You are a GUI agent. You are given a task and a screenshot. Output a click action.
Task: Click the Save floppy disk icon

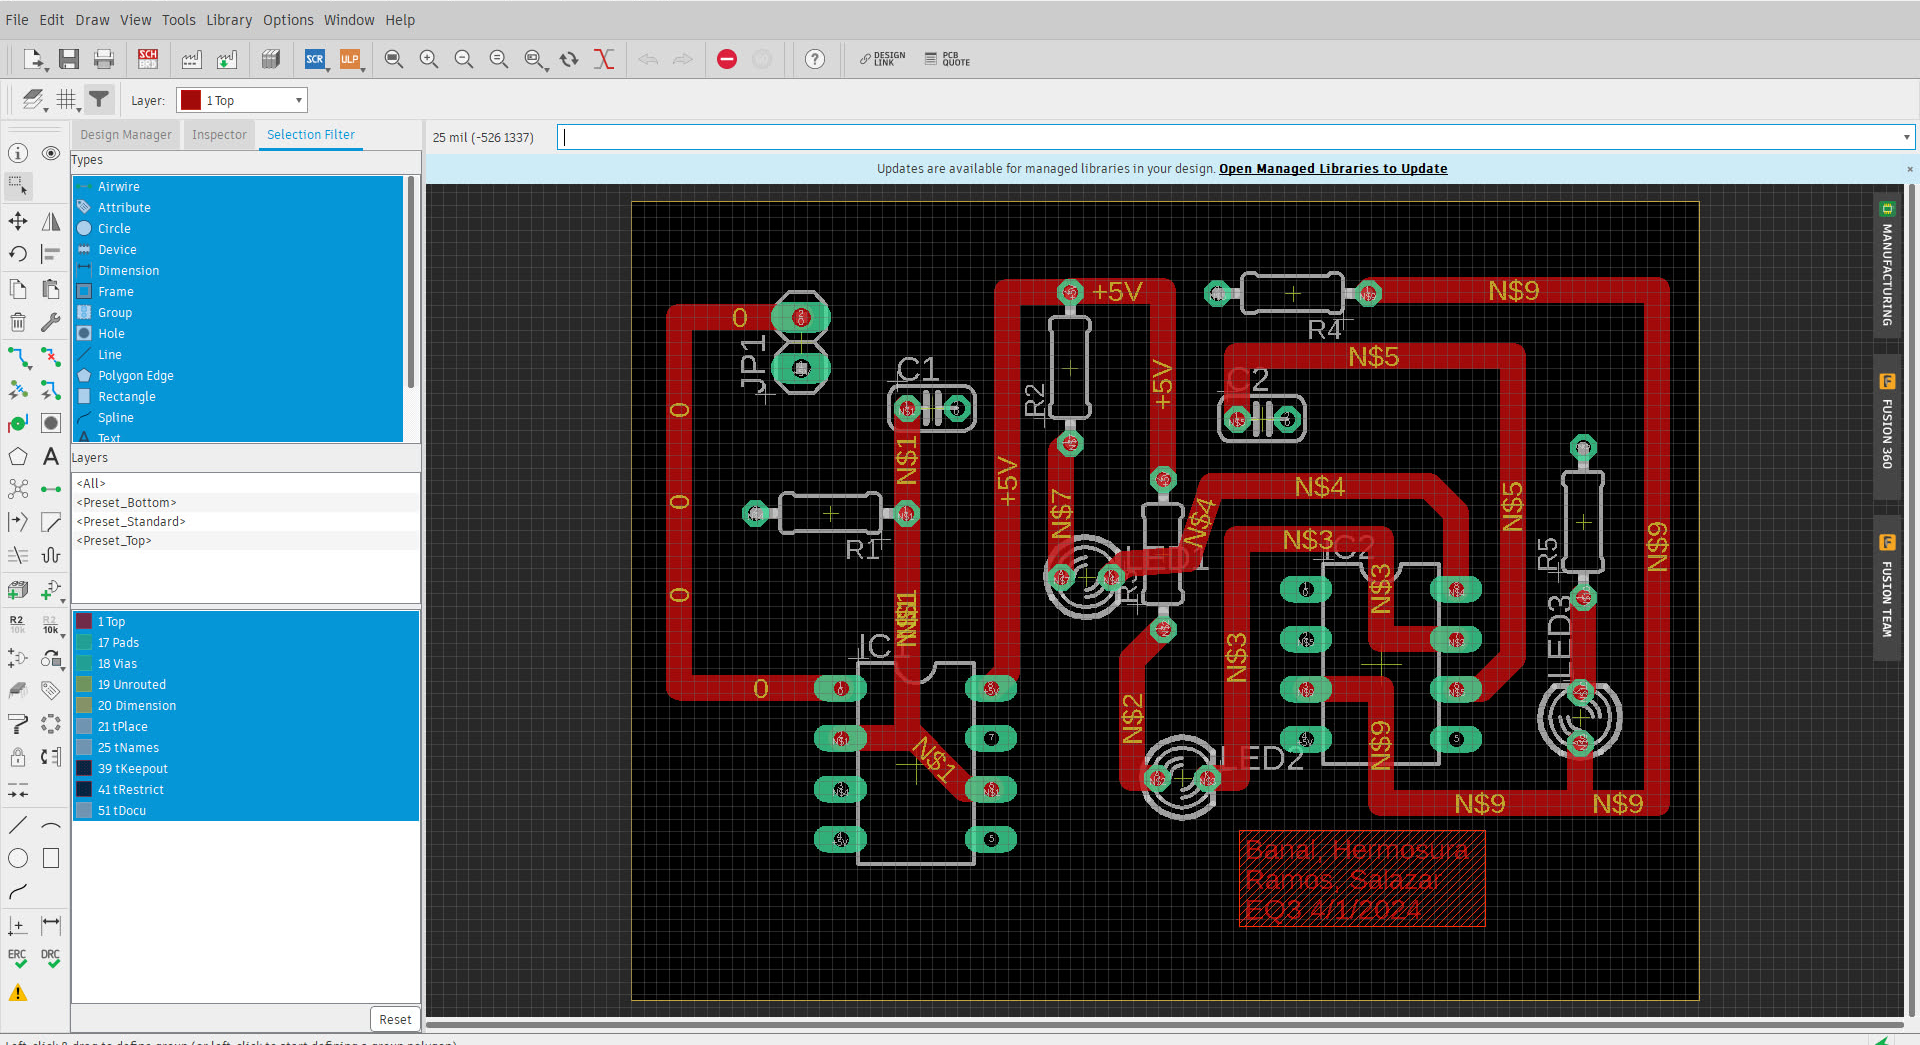pyautogui.click(x=69, y=59)
